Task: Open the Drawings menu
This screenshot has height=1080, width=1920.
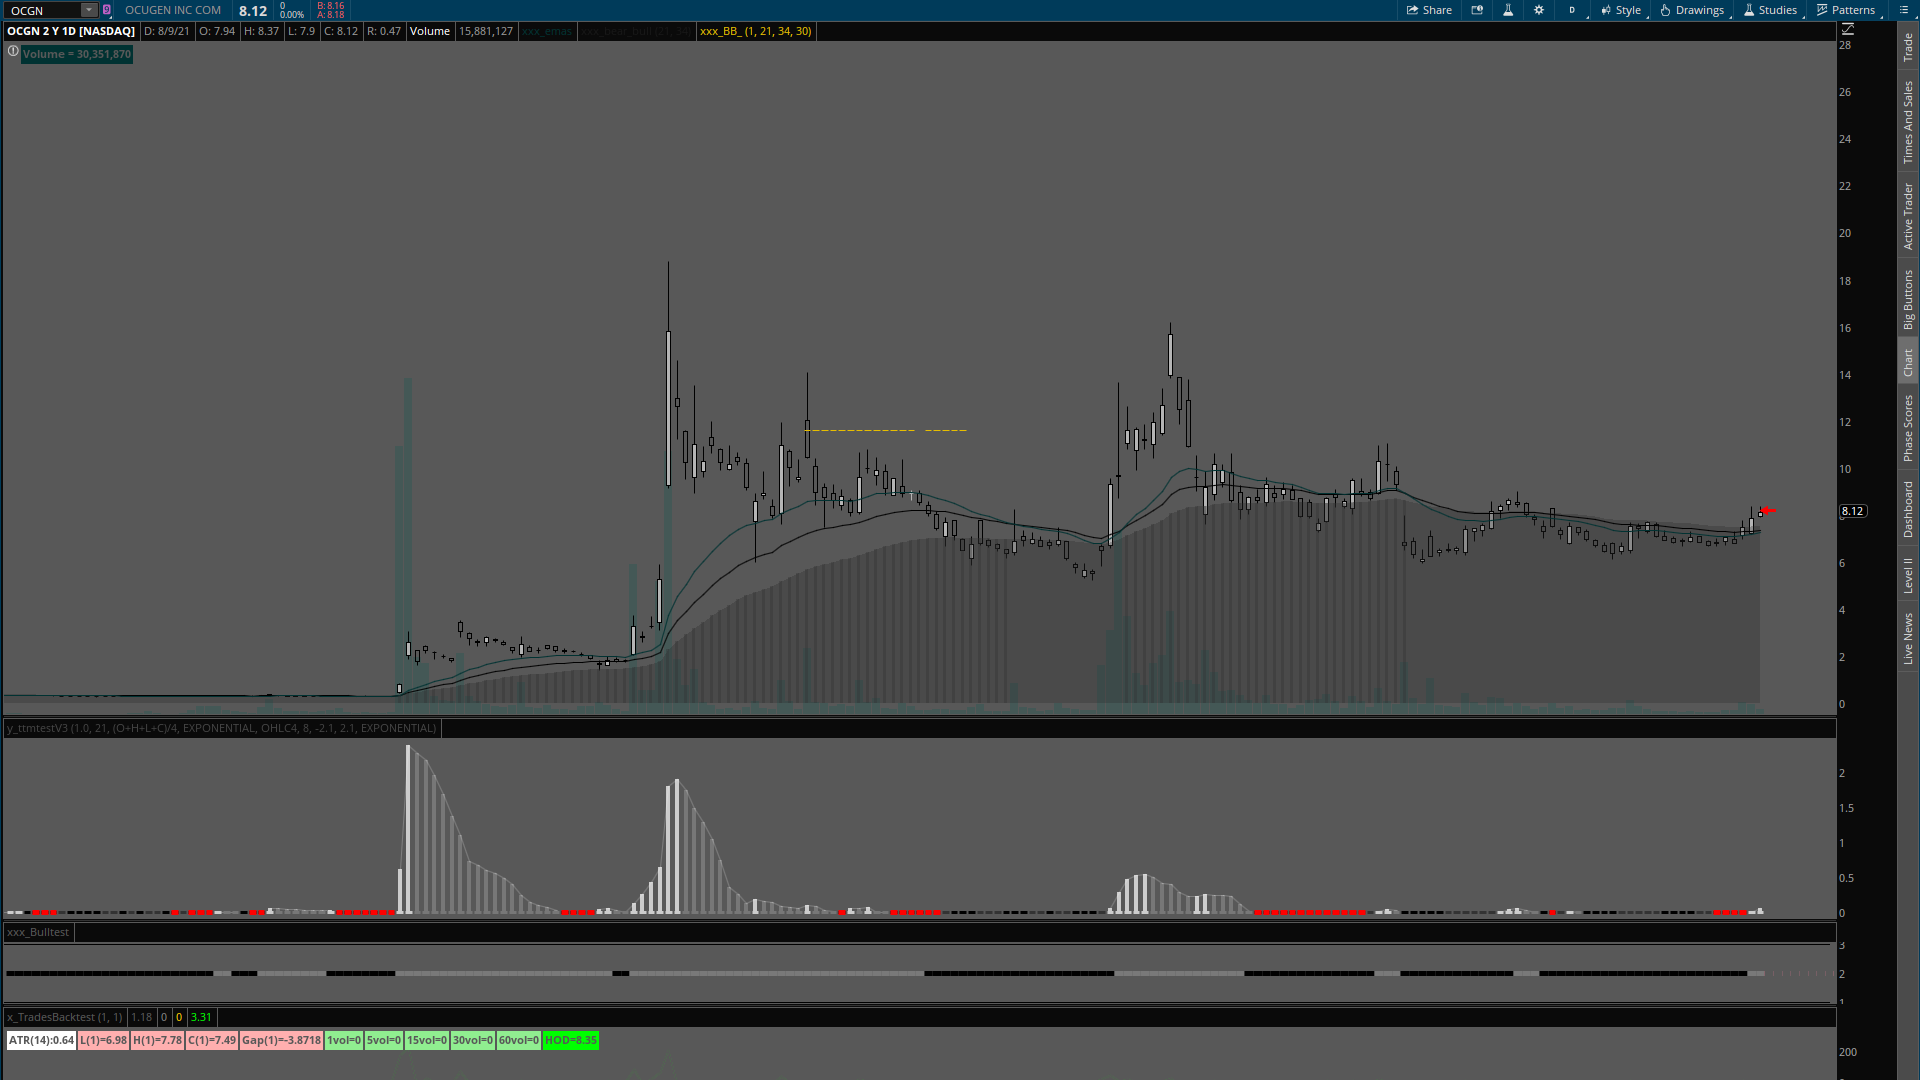Action: [1692, 10]
